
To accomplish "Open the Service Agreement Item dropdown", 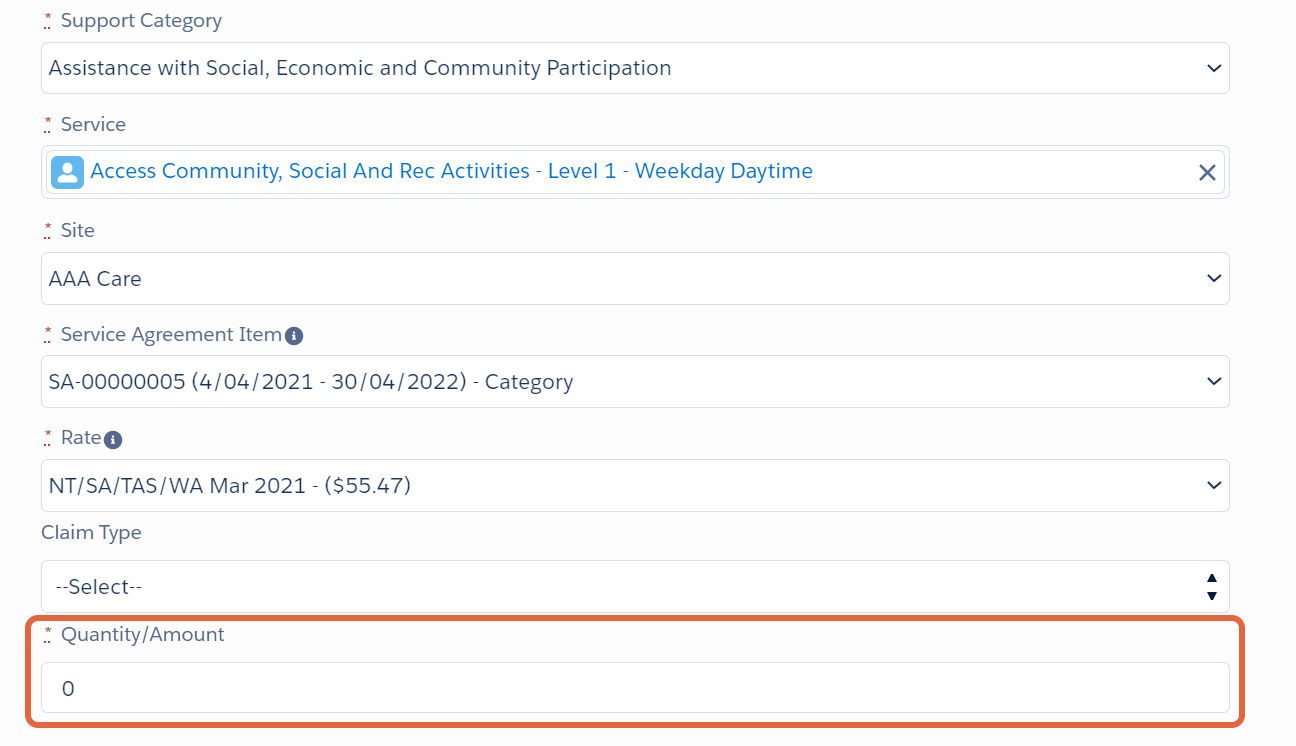I will coord(635,381).
